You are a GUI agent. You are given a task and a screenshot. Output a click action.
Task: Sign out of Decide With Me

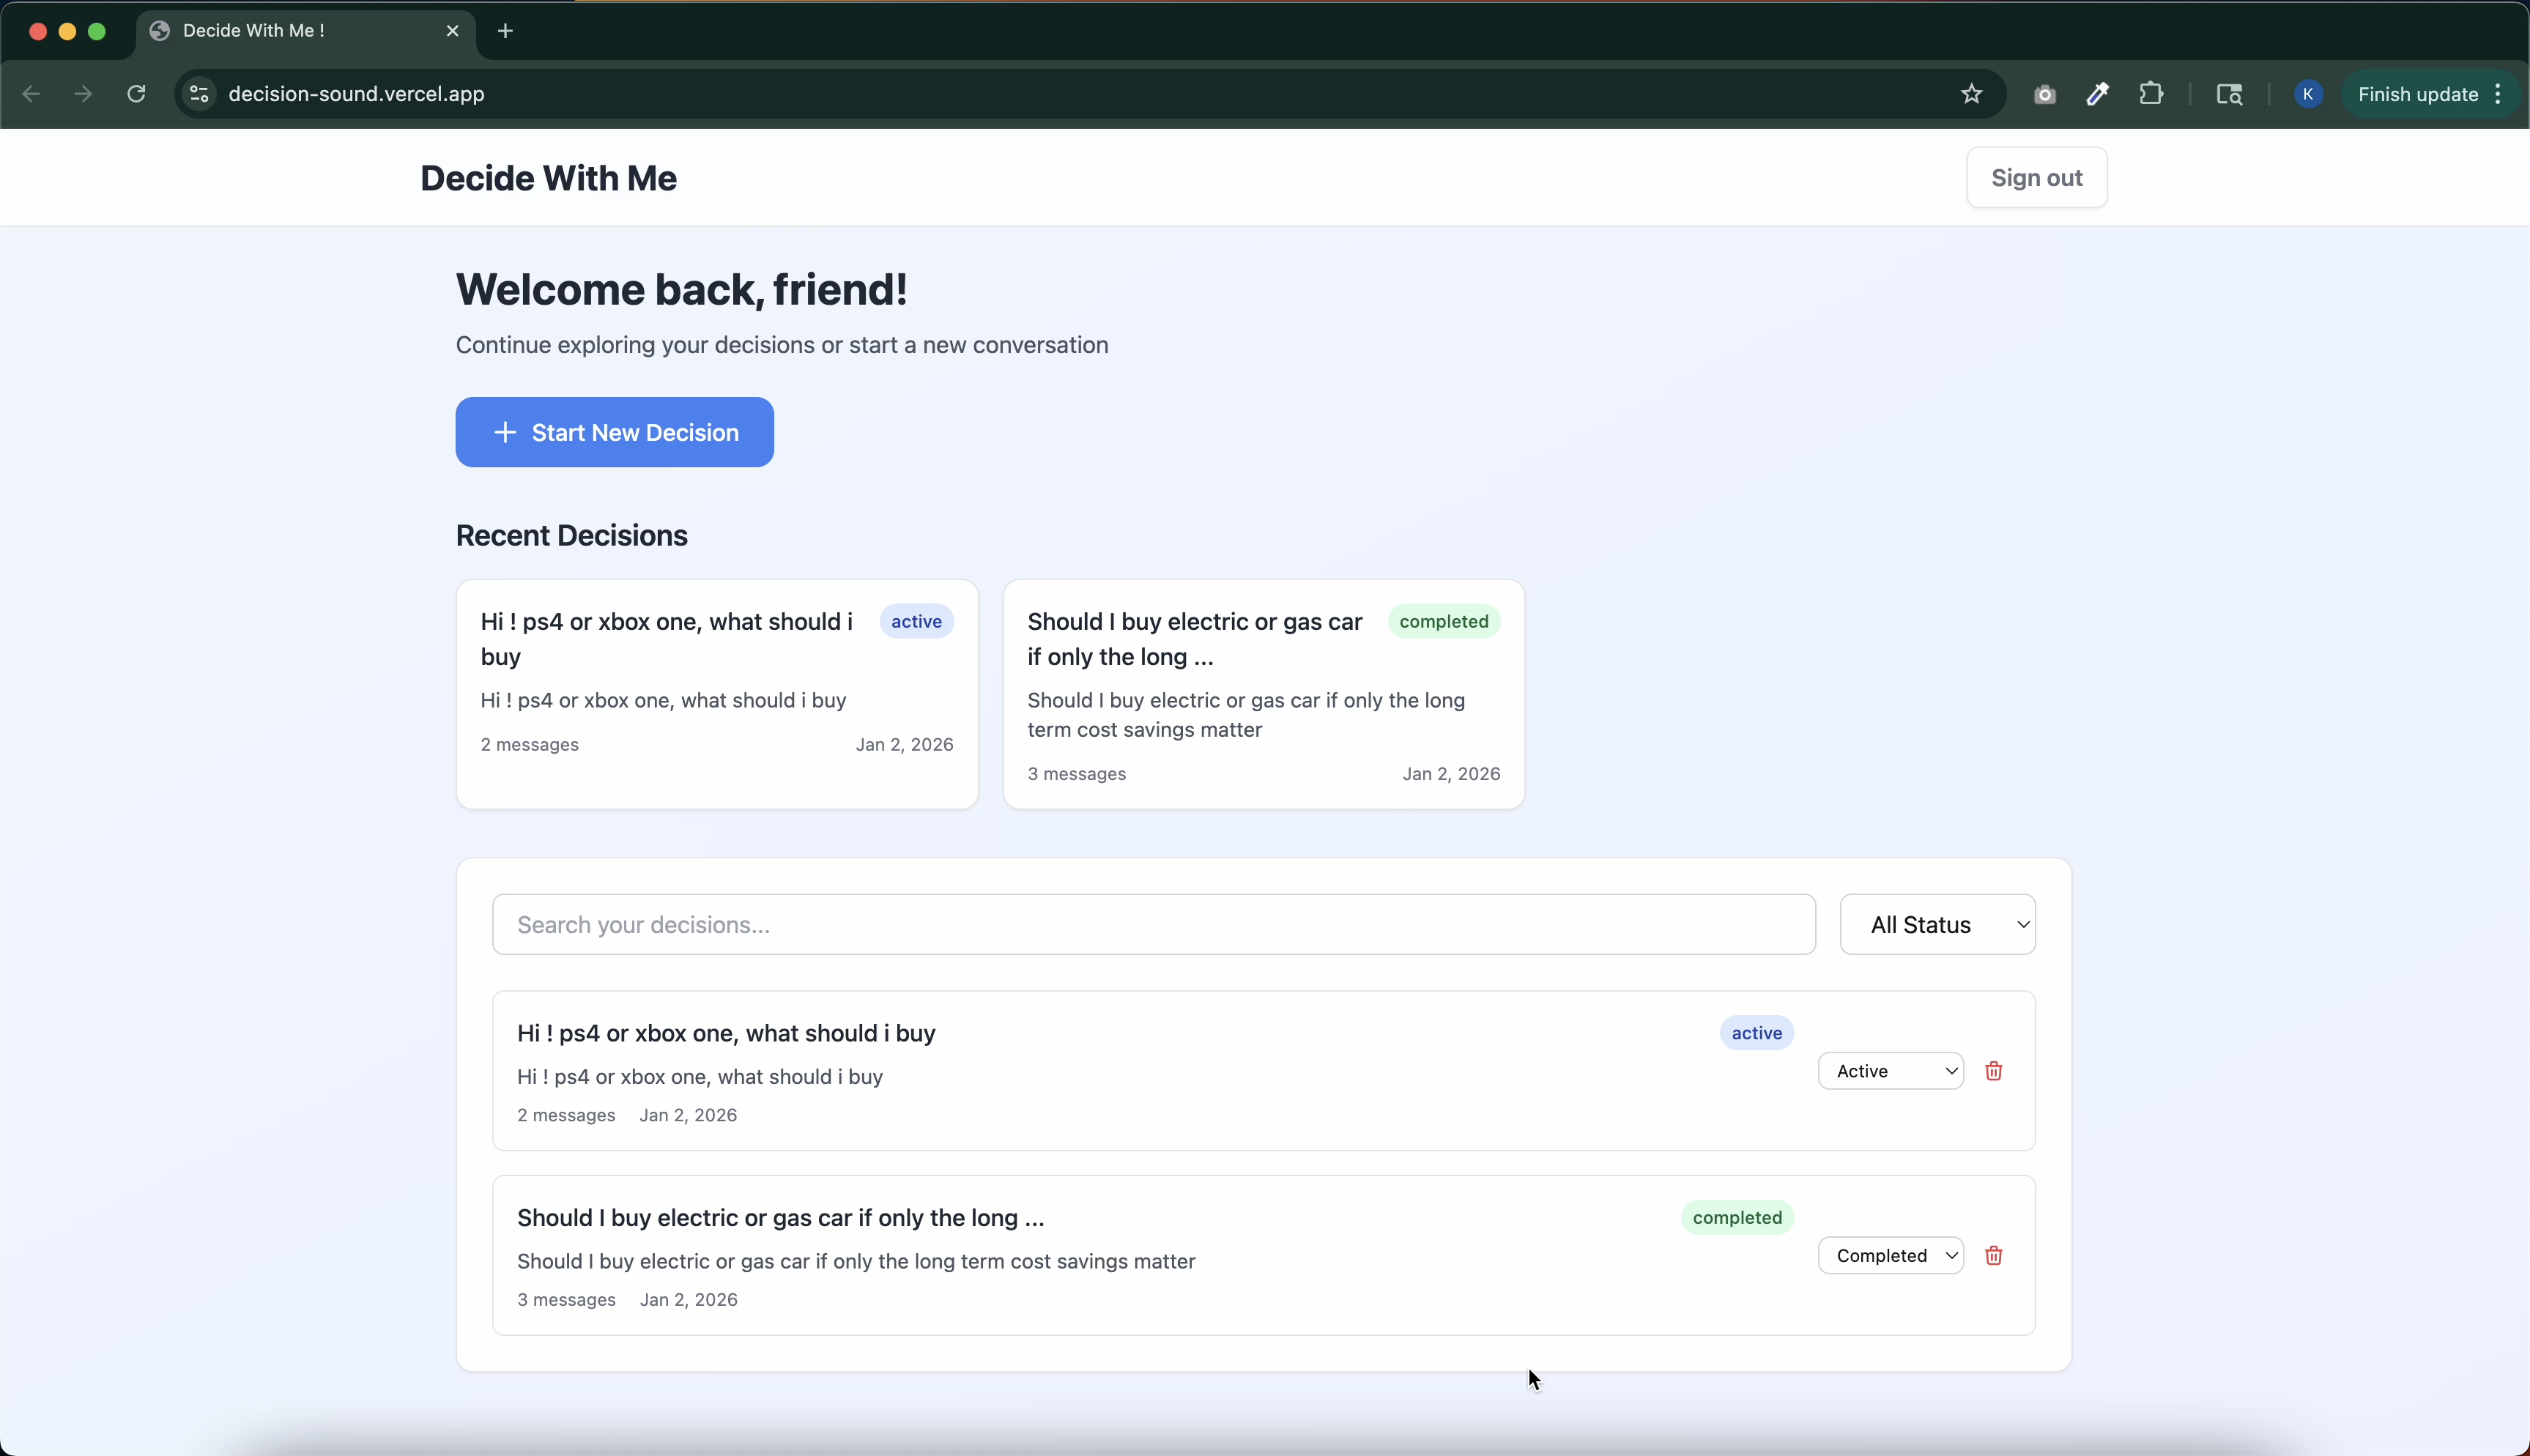2036,177
